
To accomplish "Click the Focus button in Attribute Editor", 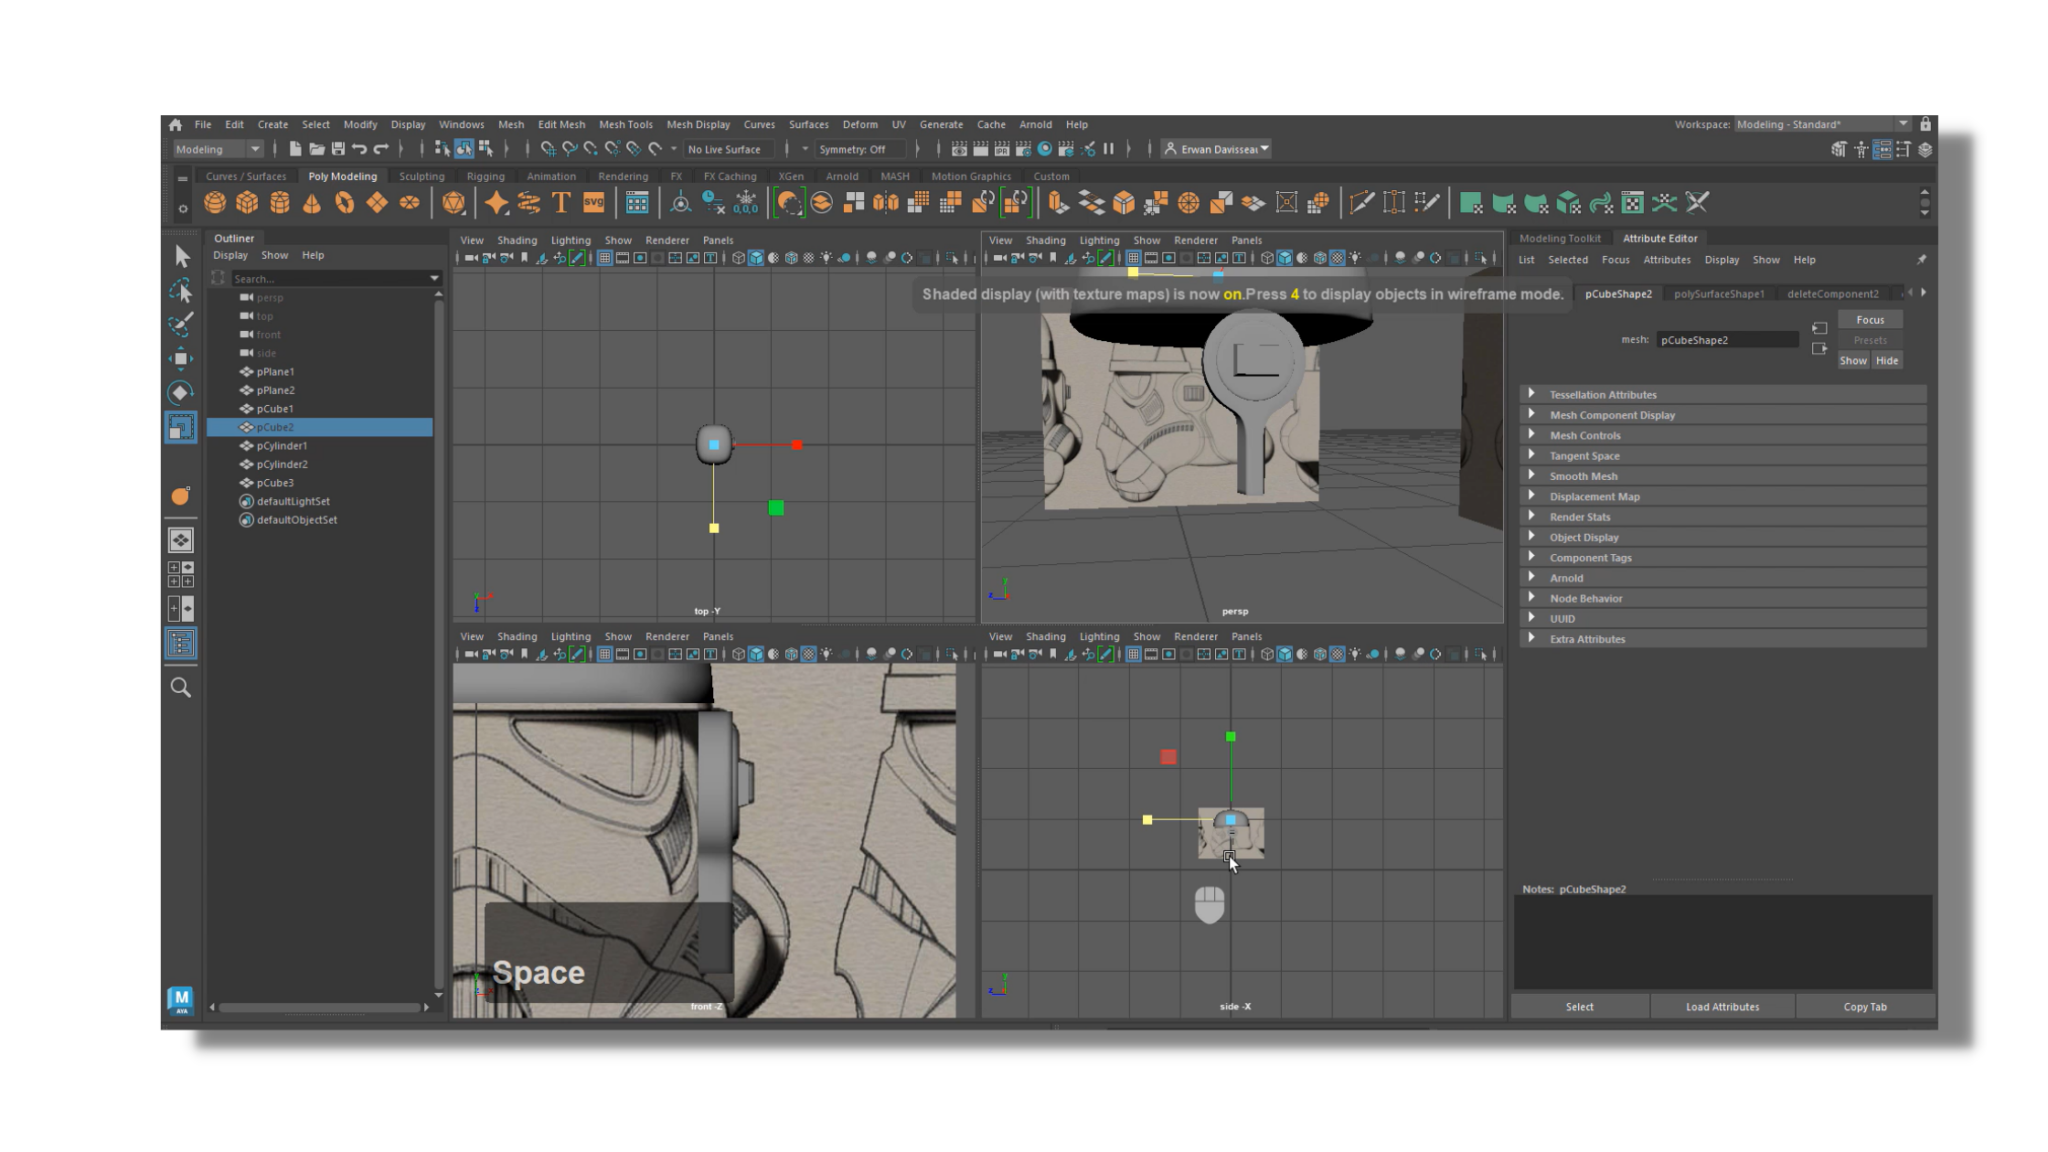I will tap(1870, 320).
